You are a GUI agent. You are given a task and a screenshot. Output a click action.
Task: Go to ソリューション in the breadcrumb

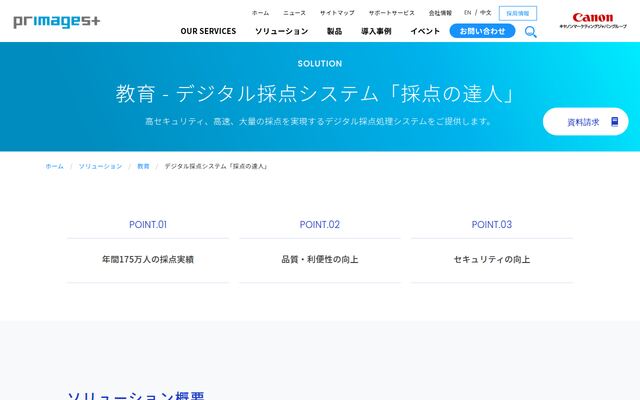click(x=100, y=166)
